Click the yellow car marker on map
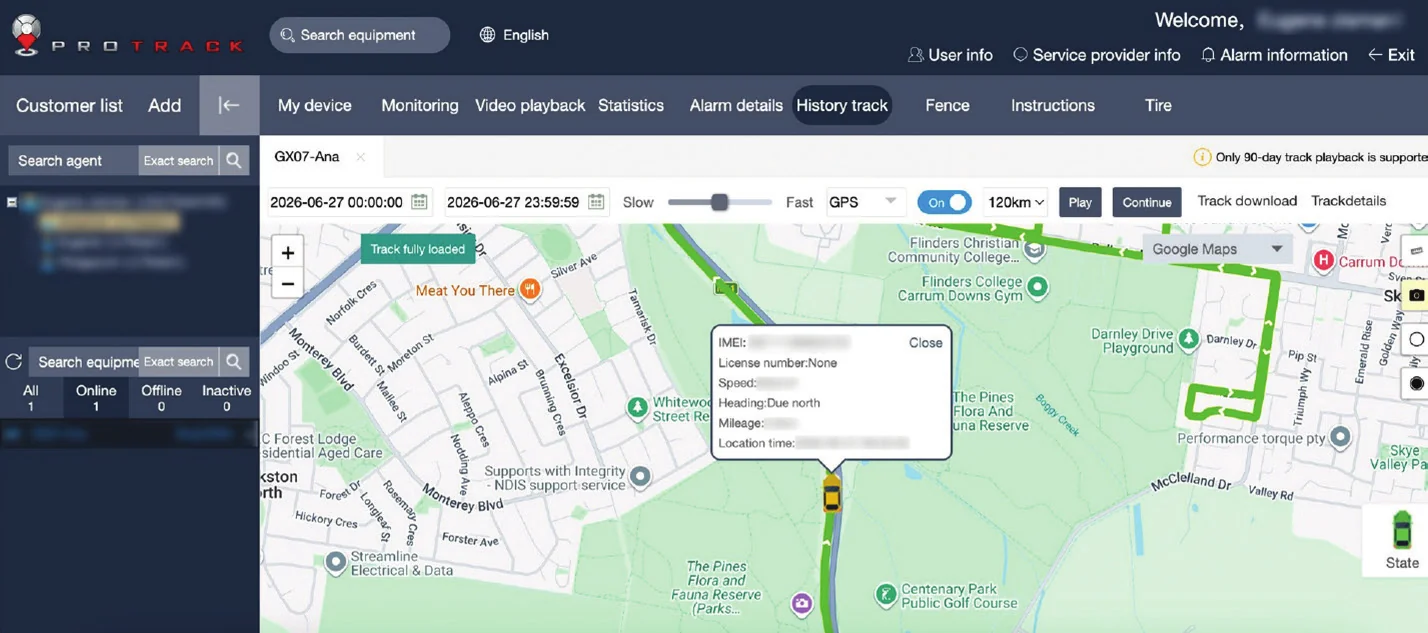This screenshot has height=633, width=1428. pos(832,493)
